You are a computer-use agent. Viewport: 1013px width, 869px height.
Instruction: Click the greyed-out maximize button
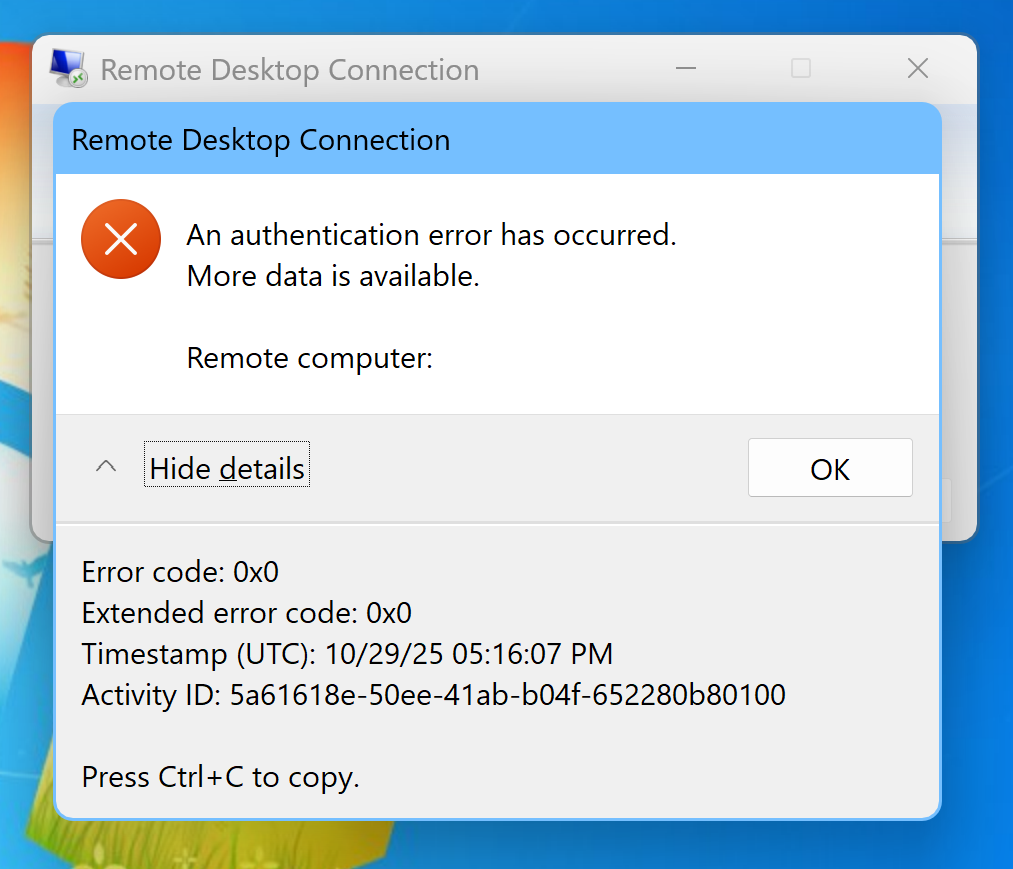pos(801,68)
